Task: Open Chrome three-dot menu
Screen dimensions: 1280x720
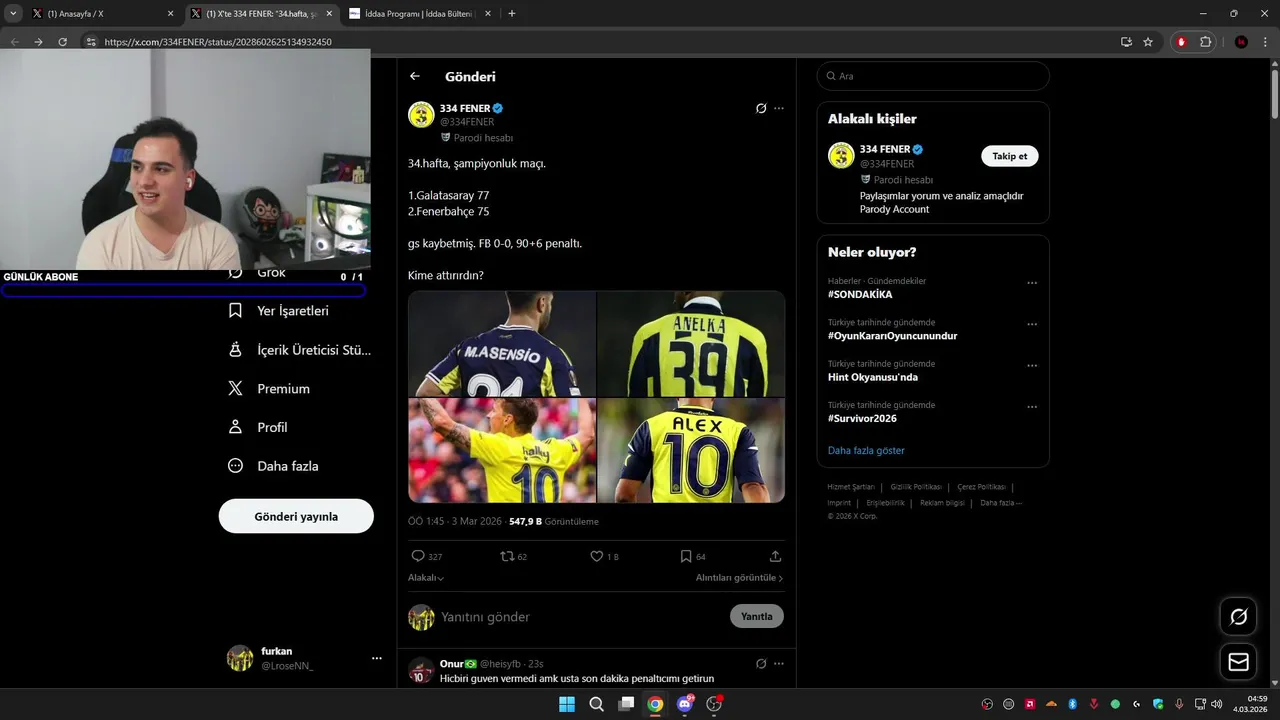Action: (x=1265, y=42)
